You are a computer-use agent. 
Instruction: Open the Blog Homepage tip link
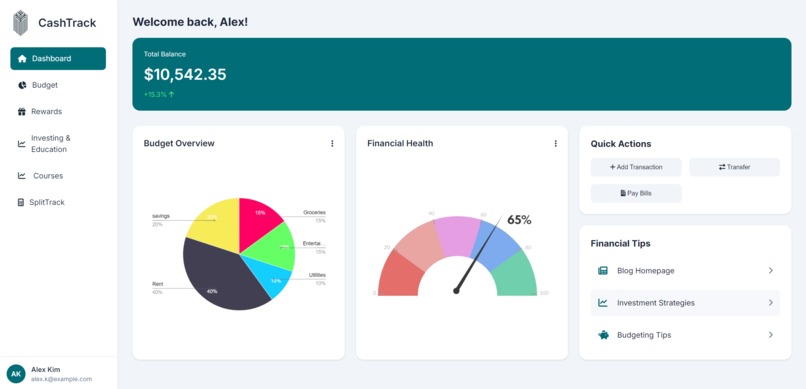click(x=685, y=271)
